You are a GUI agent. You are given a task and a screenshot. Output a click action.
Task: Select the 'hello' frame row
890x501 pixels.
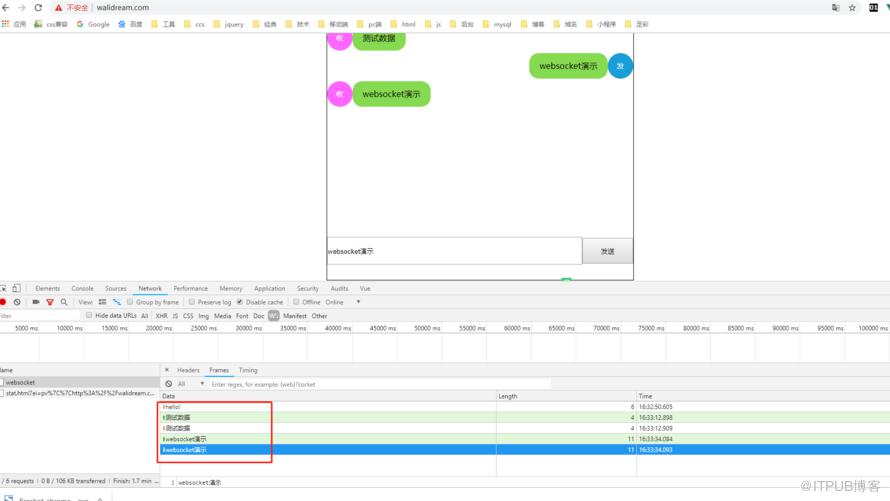coord(525,407)
